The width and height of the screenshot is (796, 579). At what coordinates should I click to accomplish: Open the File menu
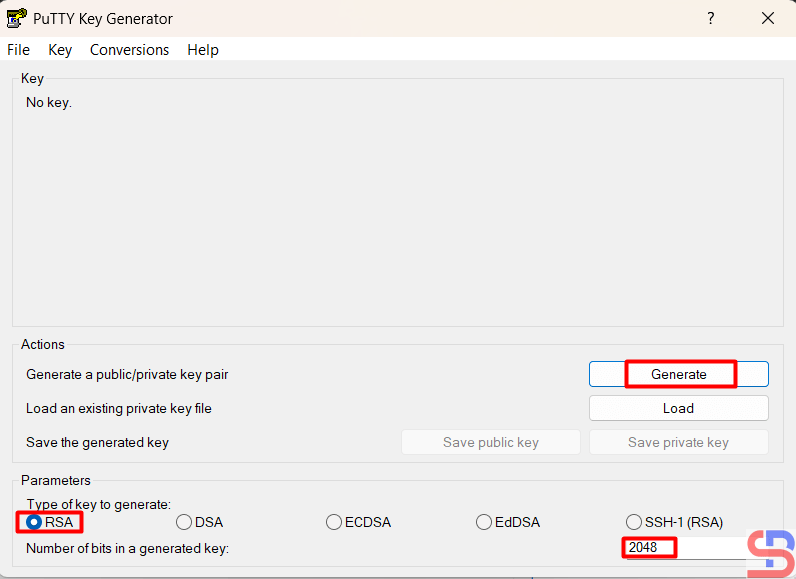tap(19, 50)
